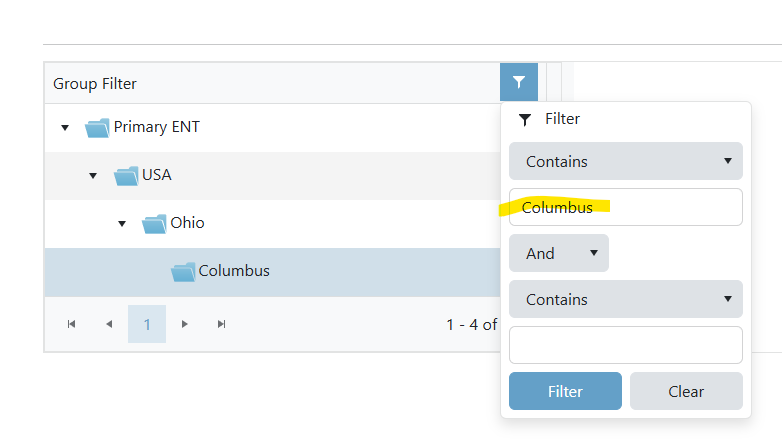Go to the last page

coord(222,324)
